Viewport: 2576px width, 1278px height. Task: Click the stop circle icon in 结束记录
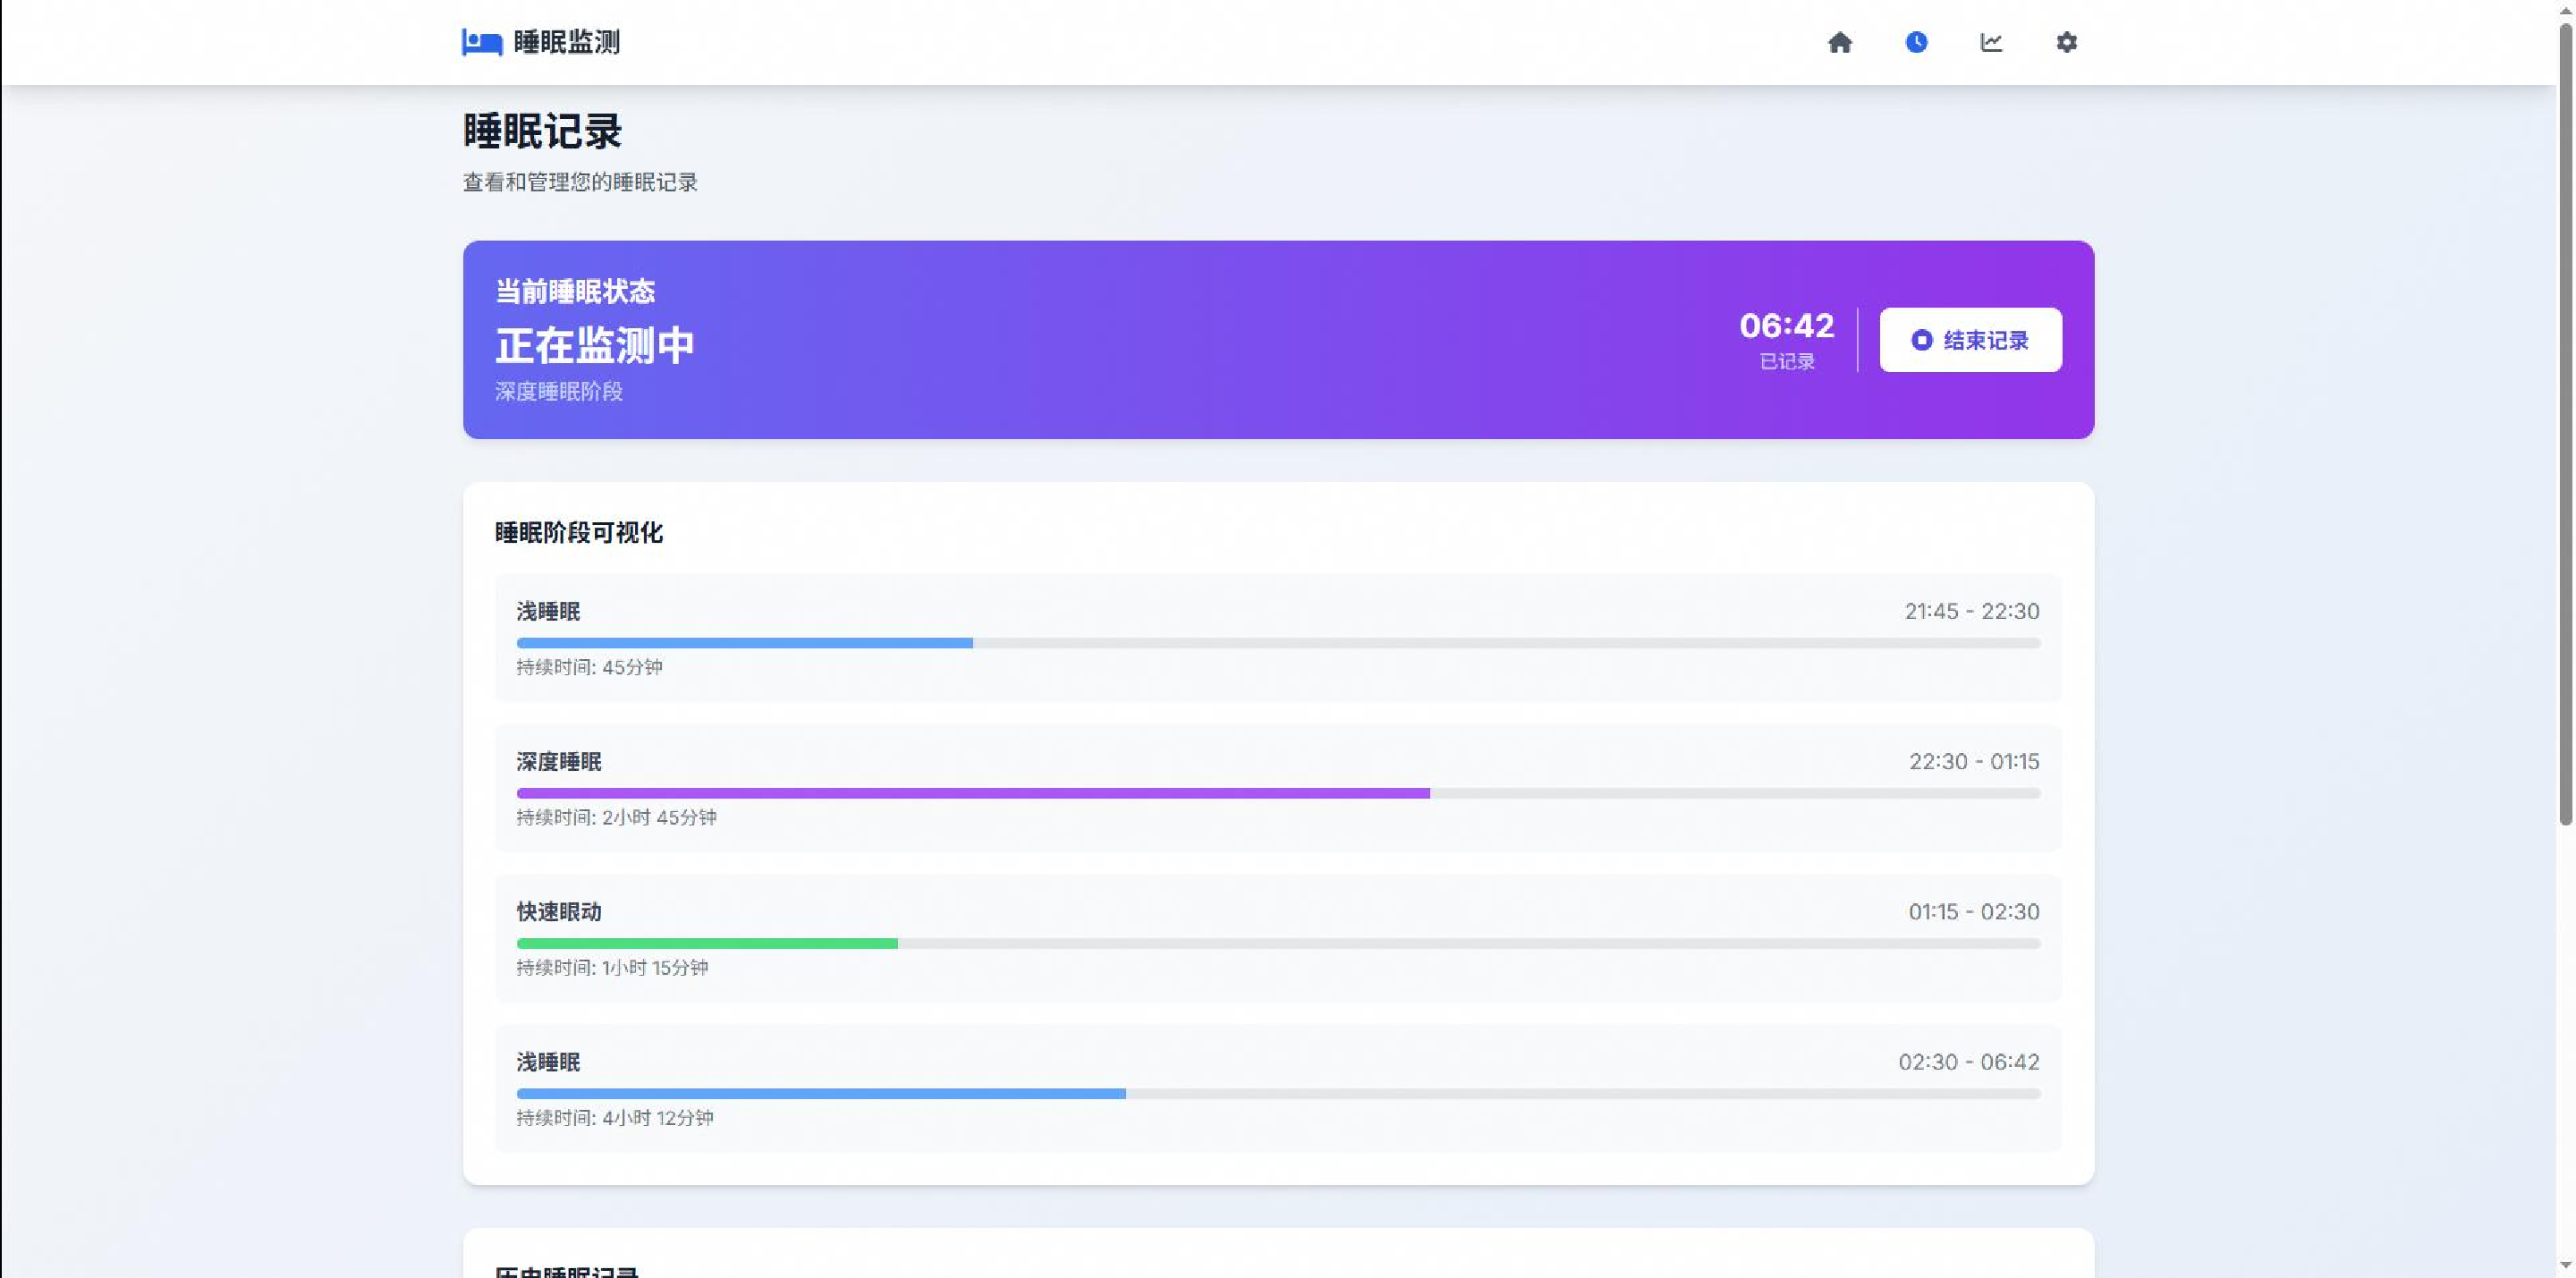point(1921,340)
